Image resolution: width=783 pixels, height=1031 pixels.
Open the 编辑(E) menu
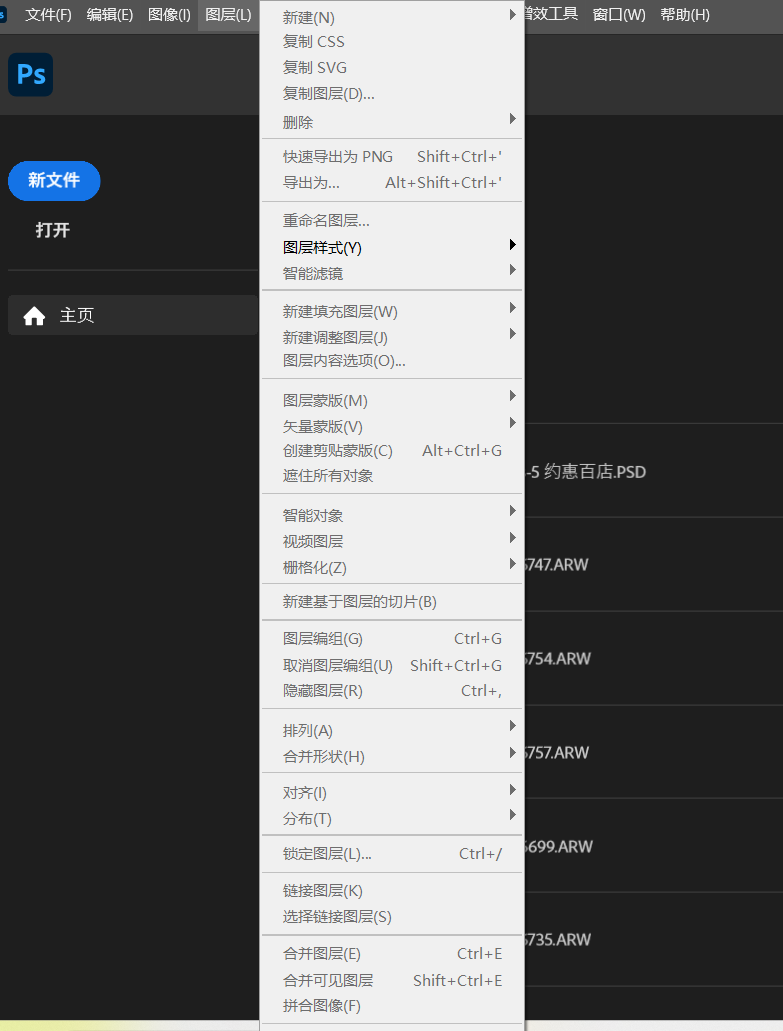109,15
